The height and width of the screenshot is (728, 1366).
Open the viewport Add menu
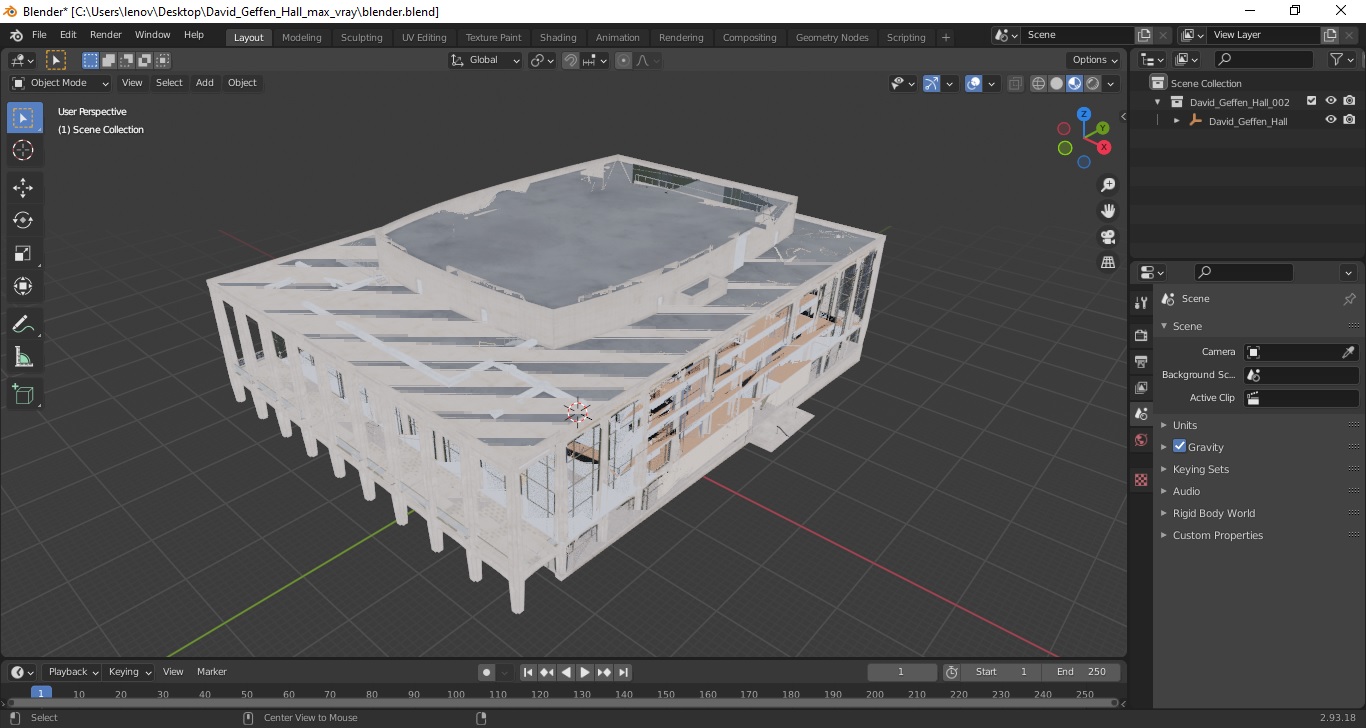coord(205,83)
